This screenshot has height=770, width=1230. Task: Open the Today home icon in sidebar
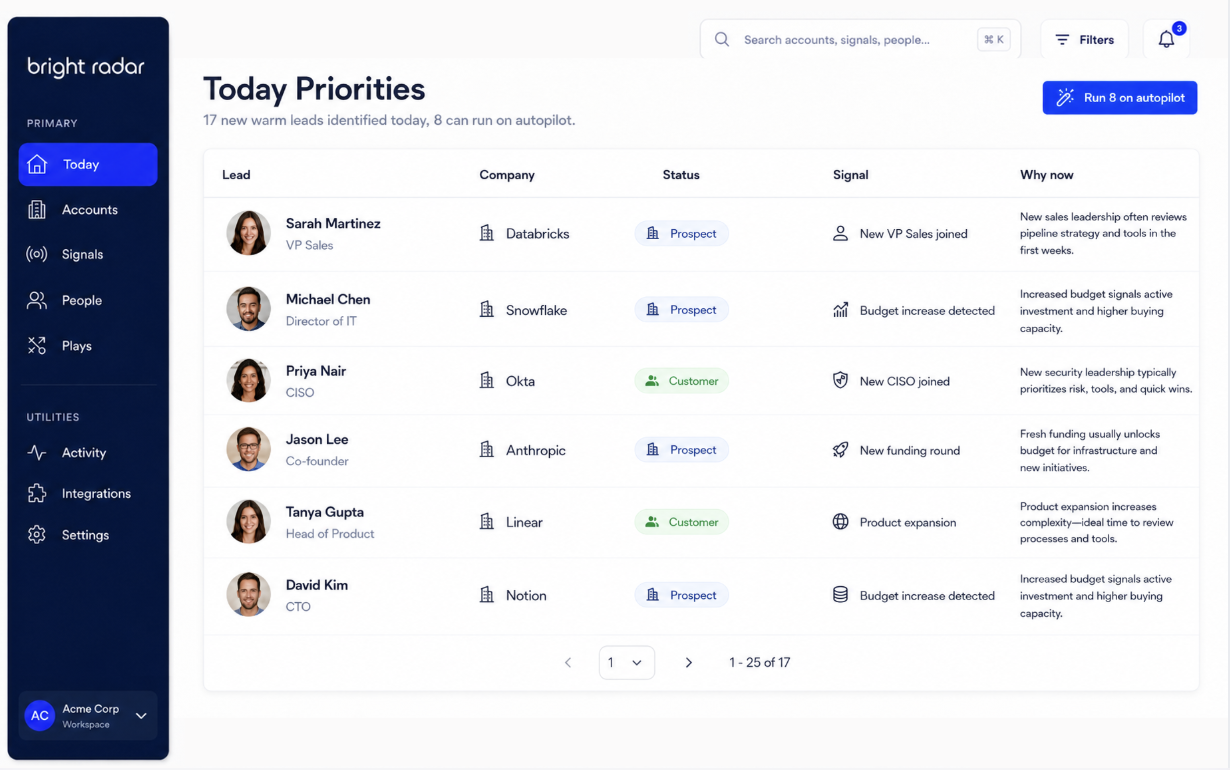tap(37, 164)
